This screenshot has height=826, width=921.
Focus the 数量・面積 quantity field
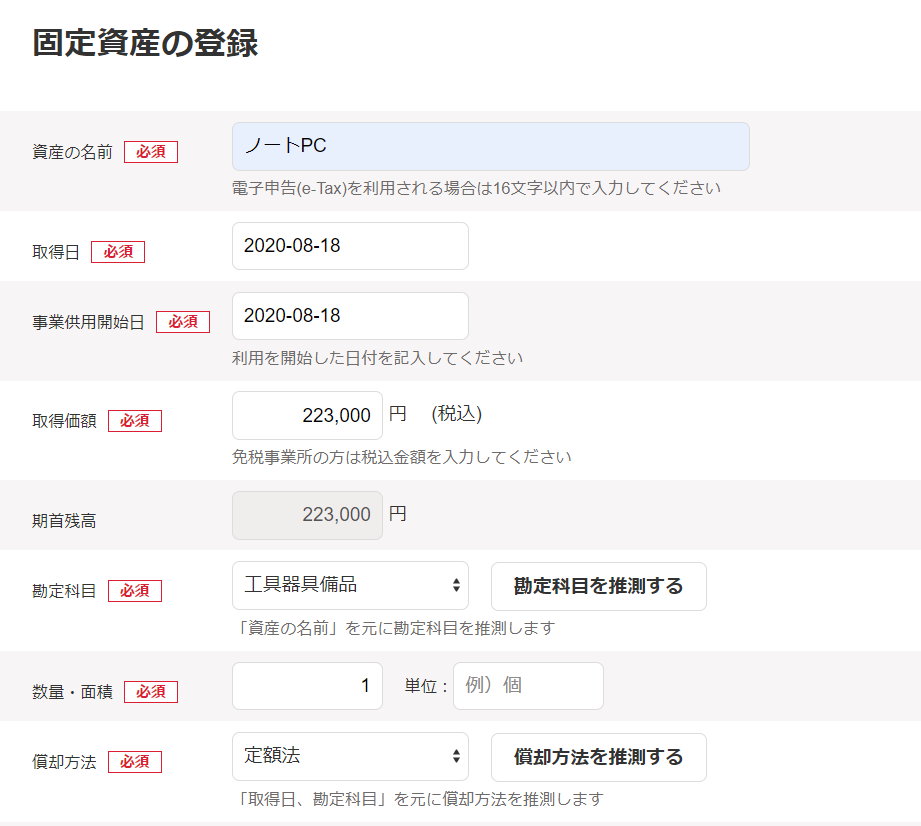(307, 686)
